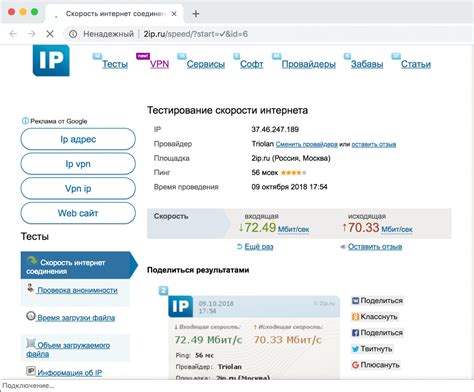Click the Twitter Твитнуть icon

355,349
